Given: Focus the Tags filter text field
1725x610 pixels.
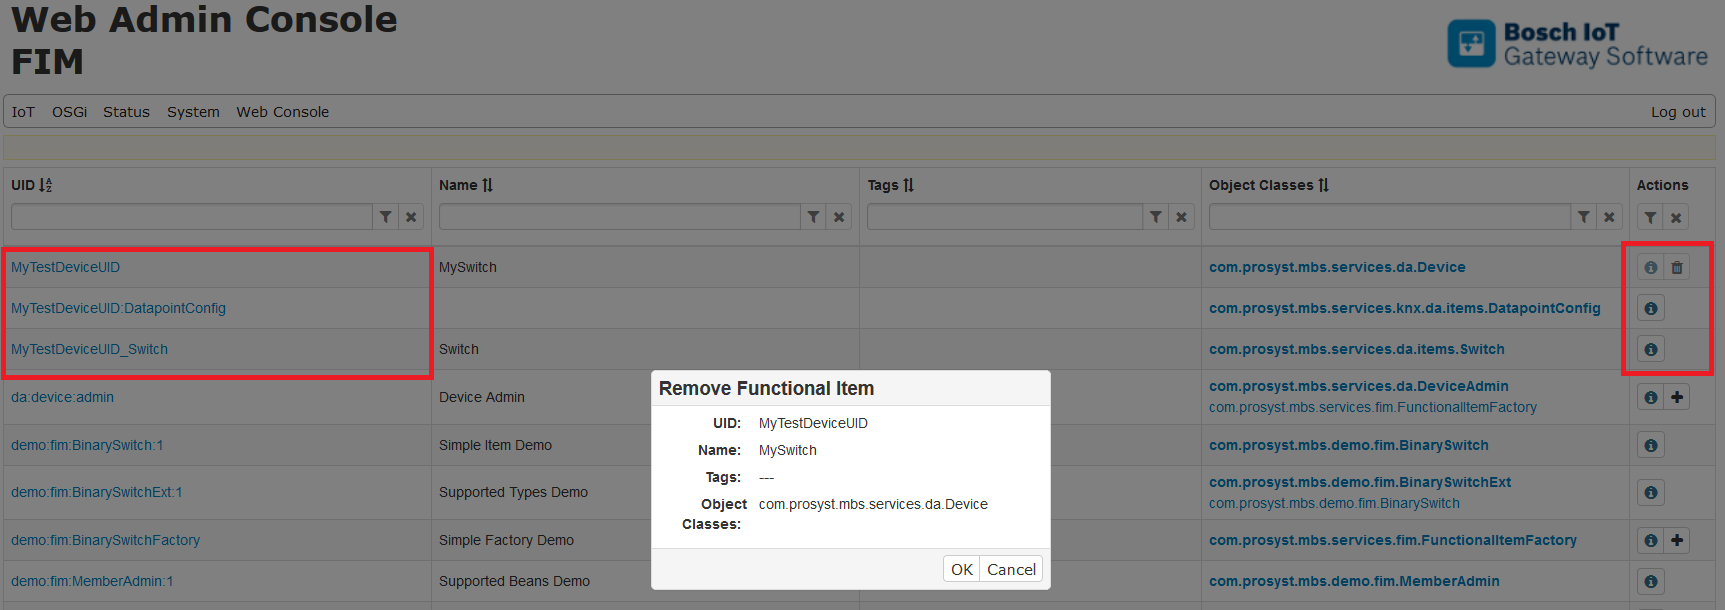Looking at the screenshot, I should point(1005,217).
